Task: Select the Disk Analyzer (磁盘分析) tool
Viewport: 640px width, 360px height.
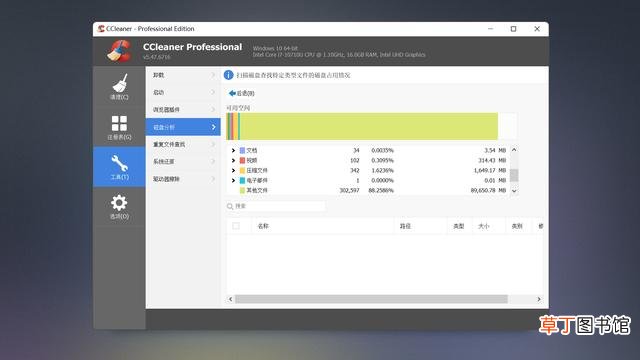Action: point(183,127)
